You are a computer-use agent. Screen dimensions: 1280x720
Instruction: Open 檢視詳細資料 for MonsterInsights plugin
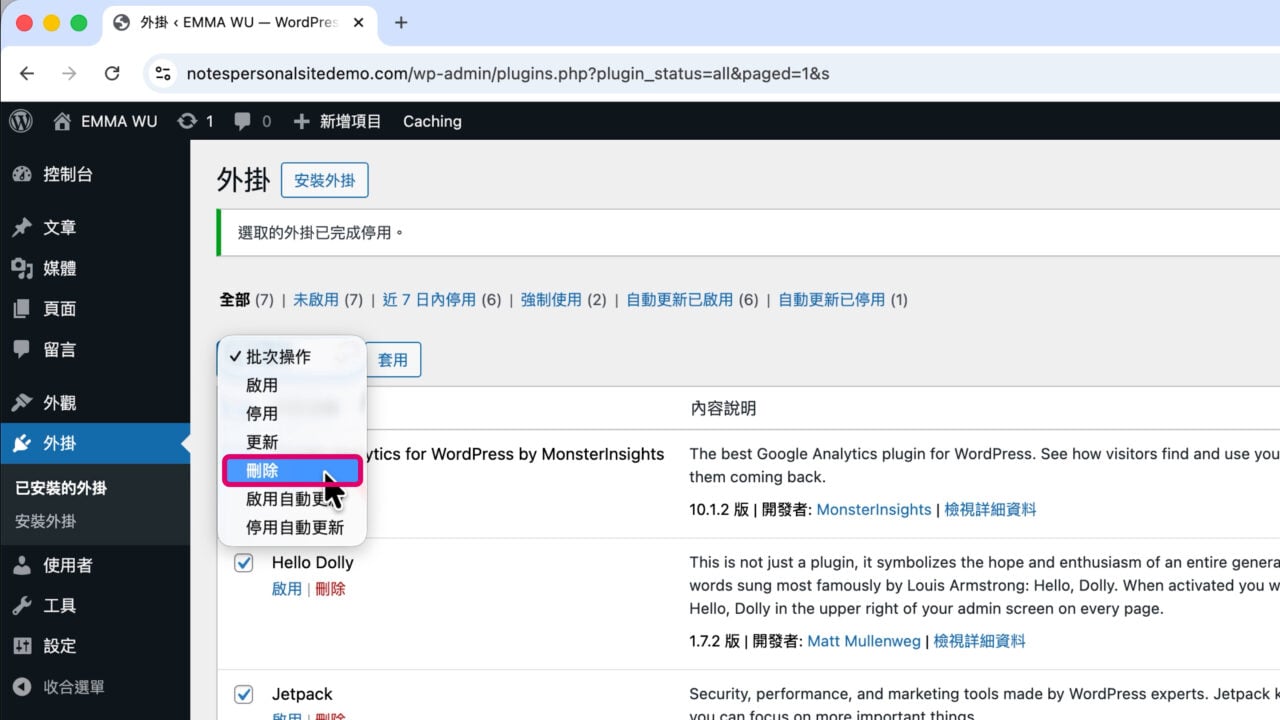point(990,510)
